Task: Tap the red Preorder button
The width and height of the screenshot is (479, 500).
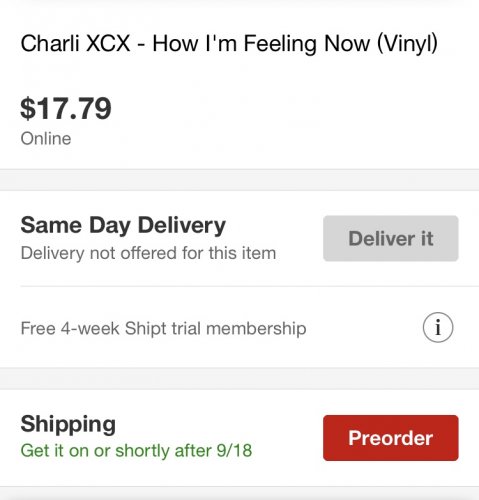Action: (x=391, y=438)
